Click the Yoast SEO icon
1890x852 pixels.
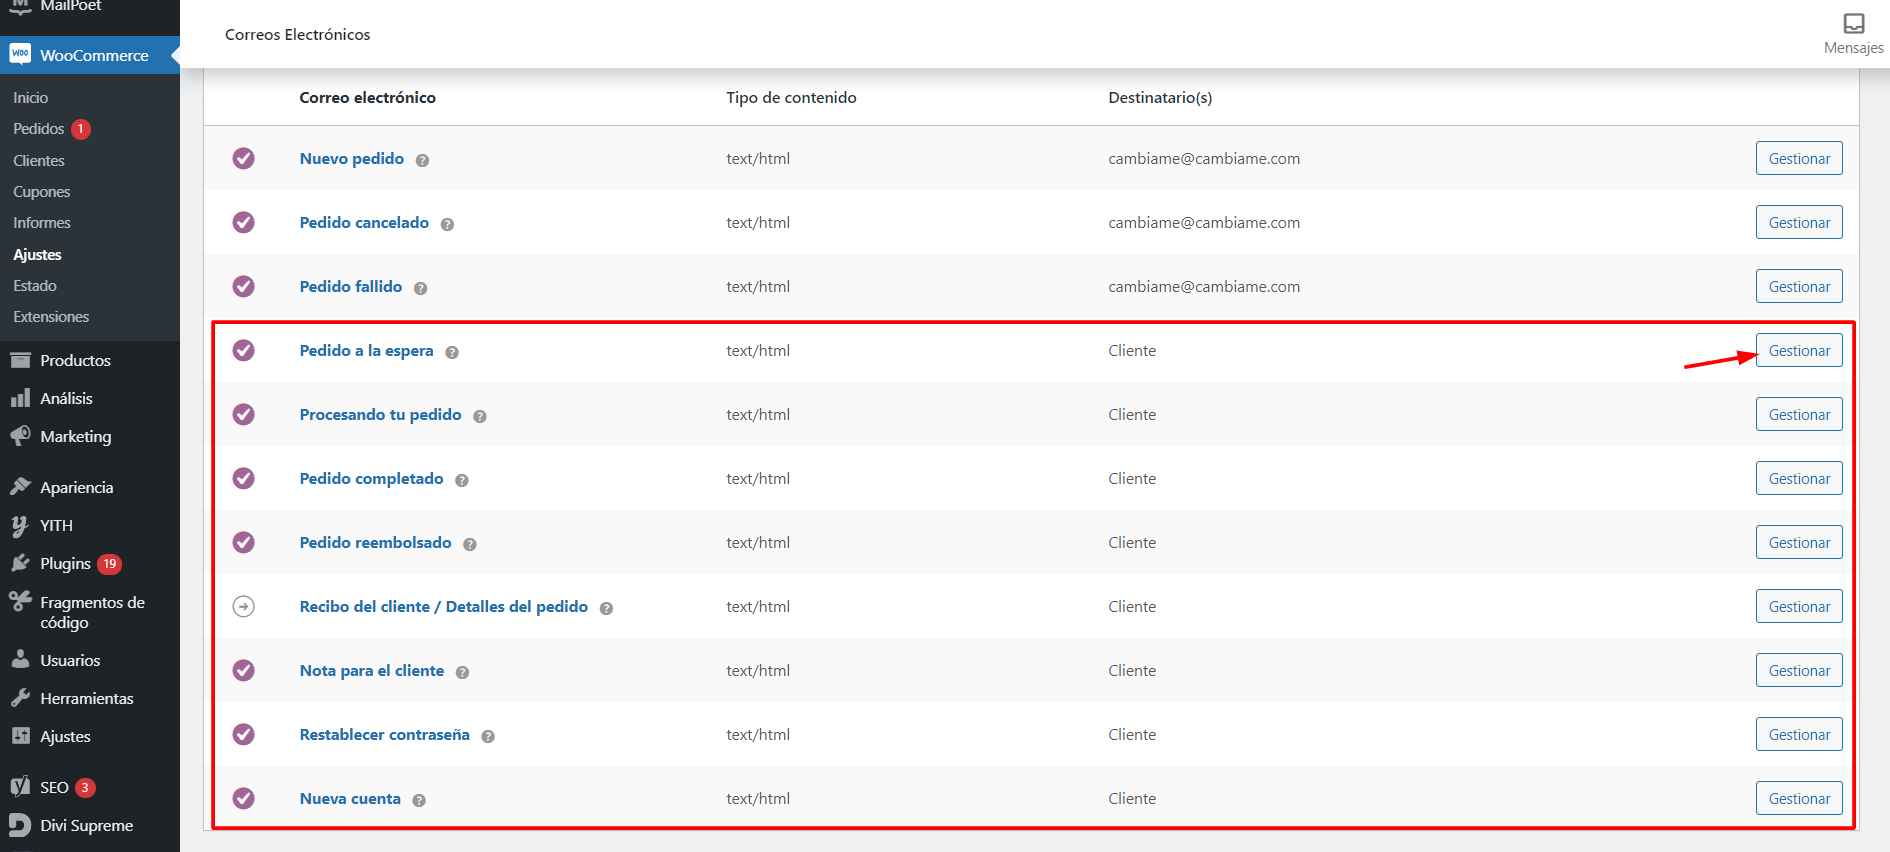[20, 787]
